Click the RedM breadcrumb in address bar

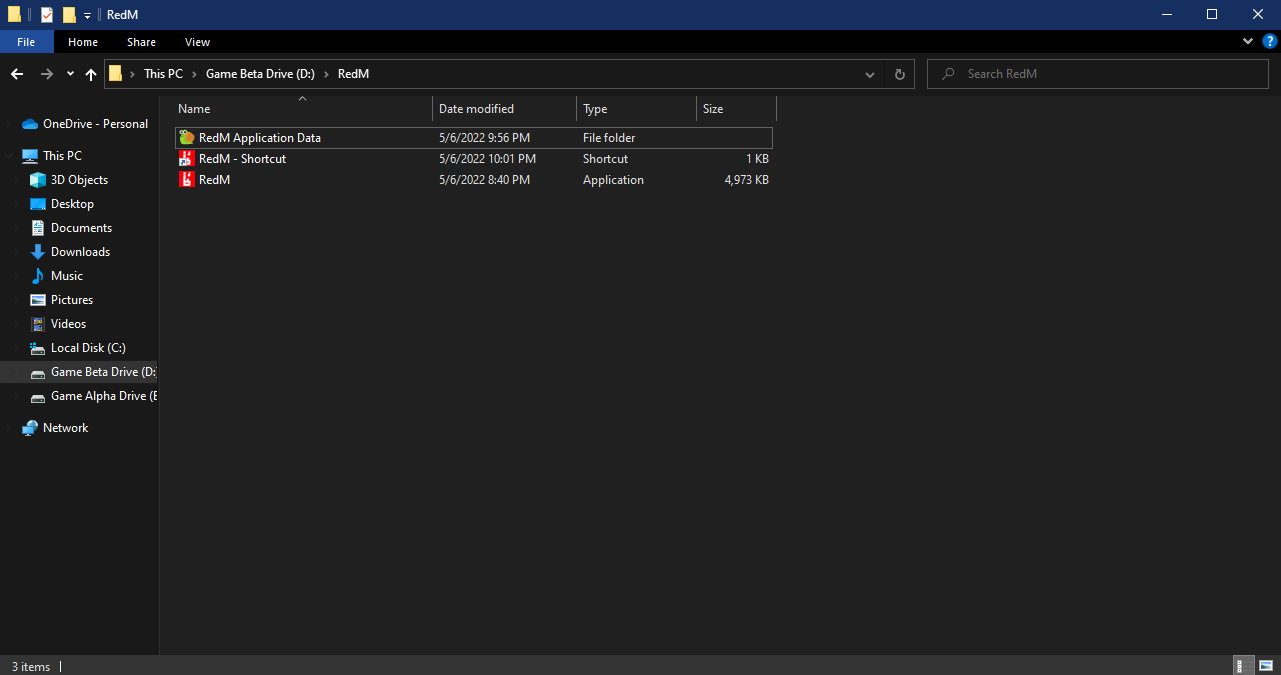tap(353, 74)
